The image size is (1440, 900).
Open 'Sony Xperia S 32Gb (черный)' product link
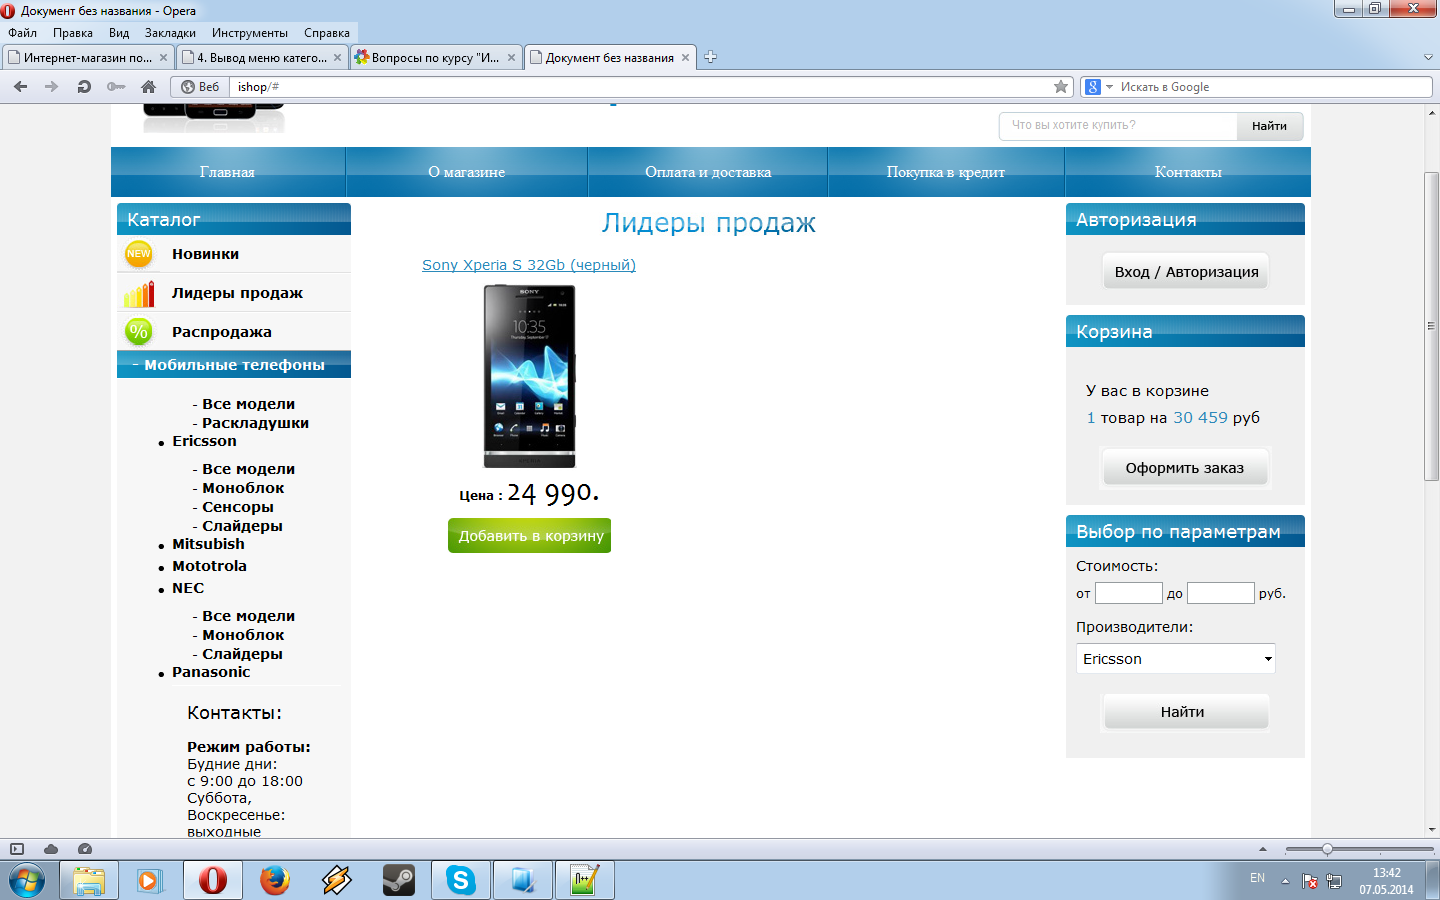click(529, 265)
